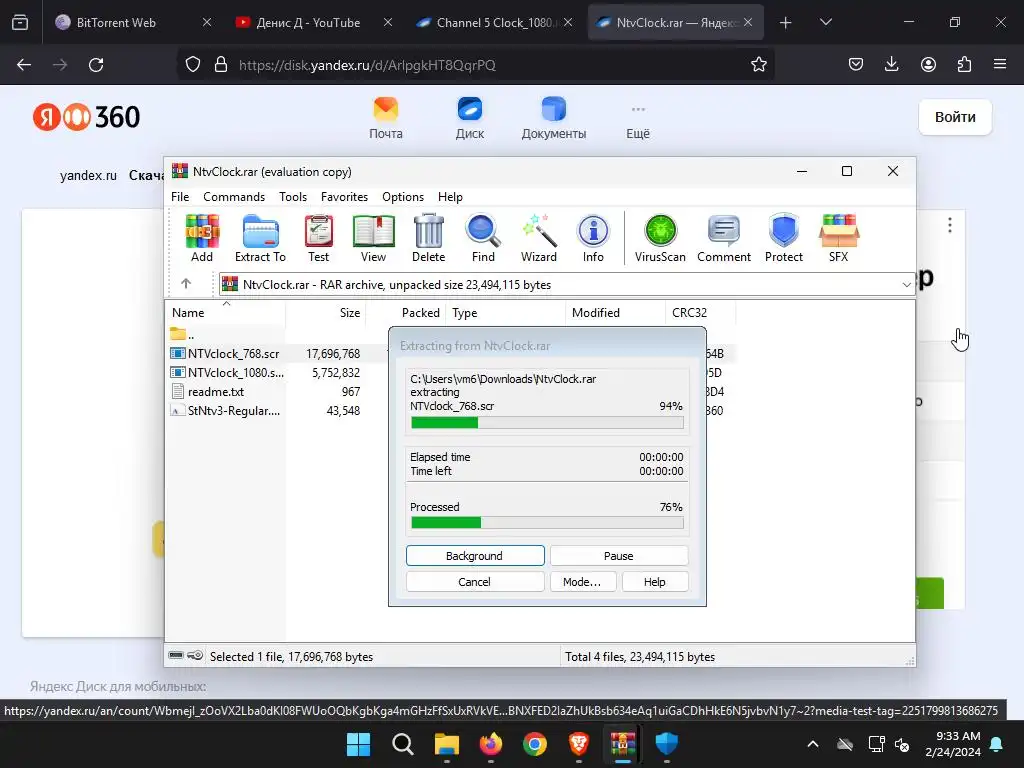Click the Find magnifier icon

pos(483,238)
